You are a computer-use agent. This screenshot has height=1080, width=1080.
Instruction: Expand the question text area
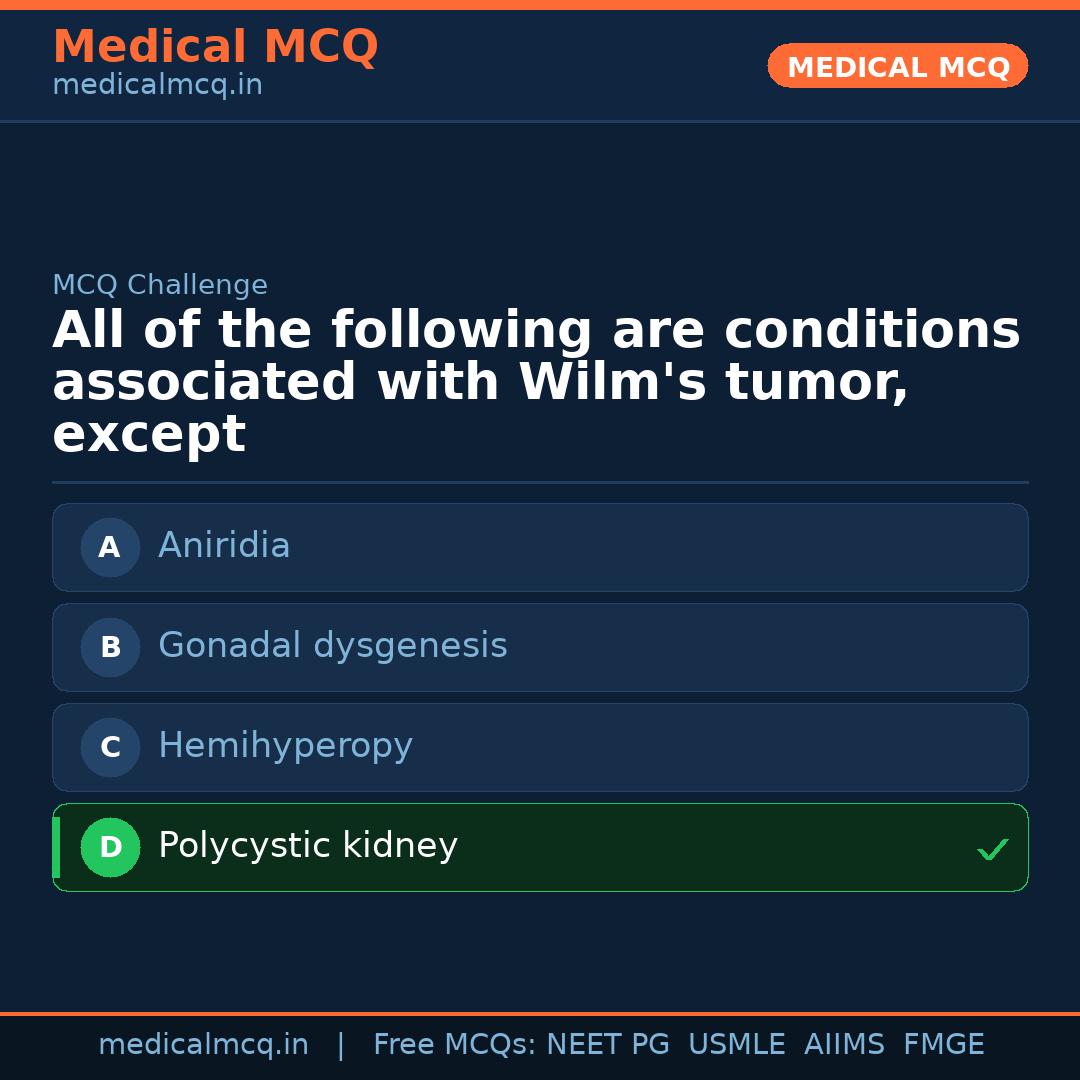(x=535, y=380)
